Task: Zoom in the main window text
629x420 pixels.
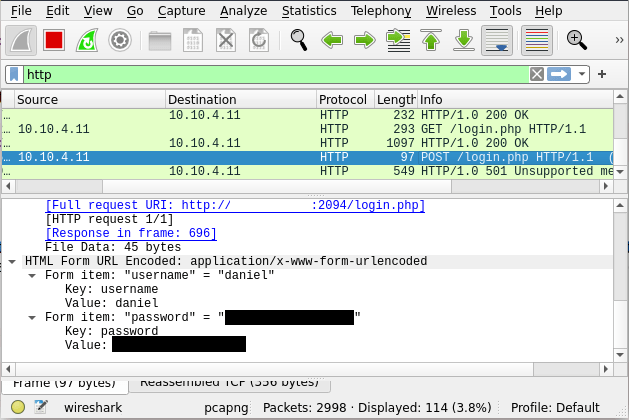Action: pyautogui.click(x=576, y=40)
